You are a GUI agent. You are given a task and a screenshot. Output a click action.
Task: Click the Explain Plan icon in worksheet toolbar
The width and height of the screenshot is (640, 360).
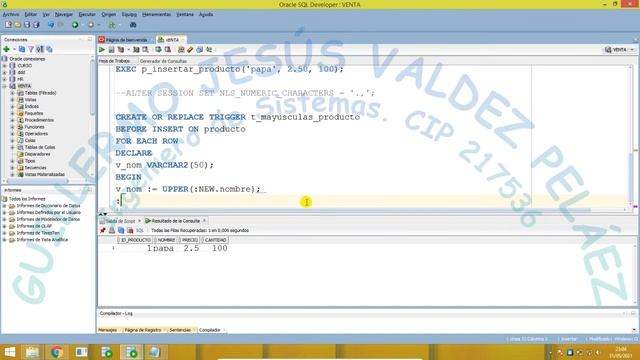(121, 50)
